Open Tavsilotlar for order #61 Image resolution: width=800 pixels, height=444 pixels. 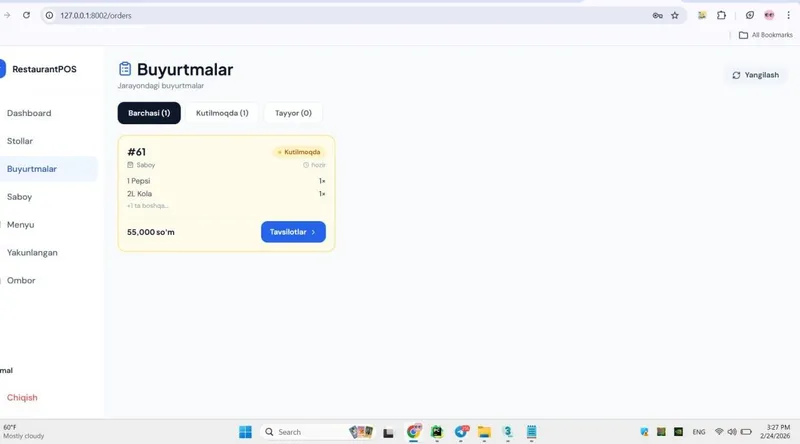point(293,232)
